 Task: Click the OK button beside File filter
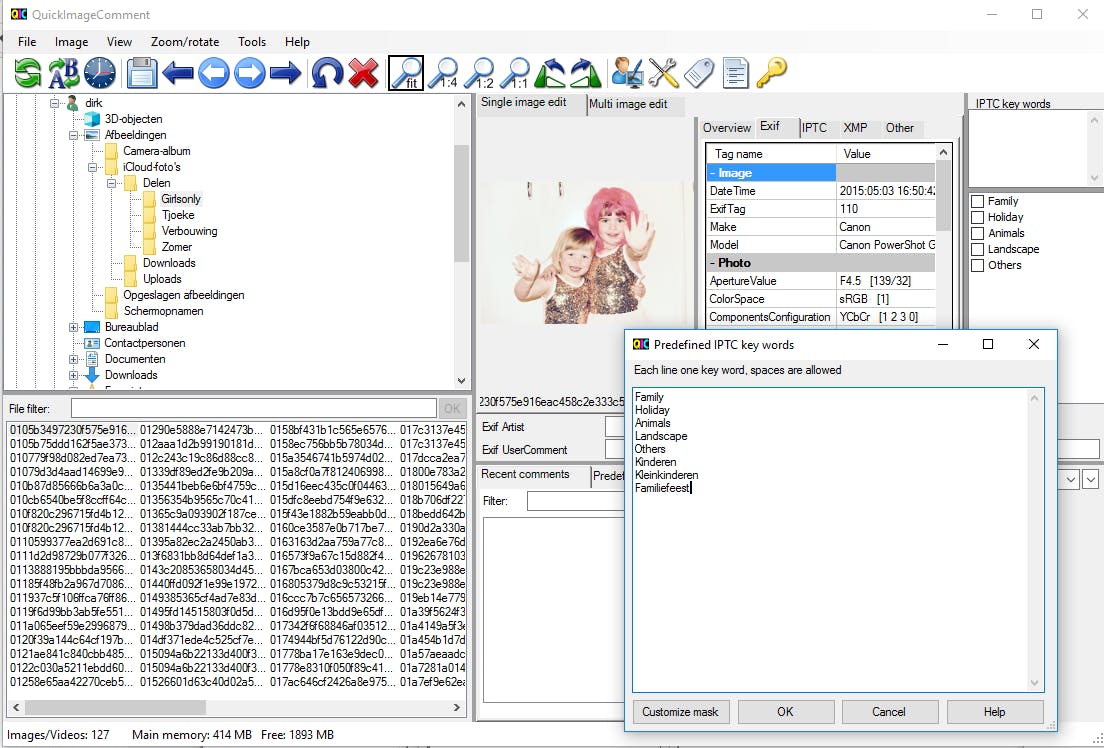[452, 409]
